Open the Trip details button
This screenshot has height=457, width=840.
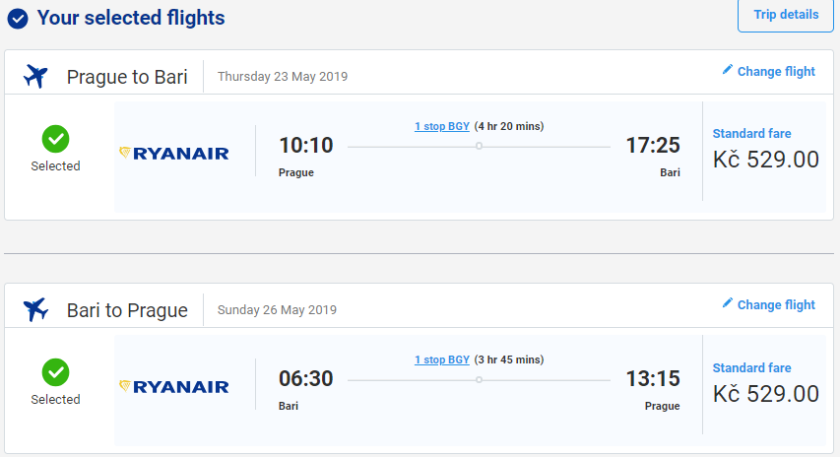click(785, 15)
